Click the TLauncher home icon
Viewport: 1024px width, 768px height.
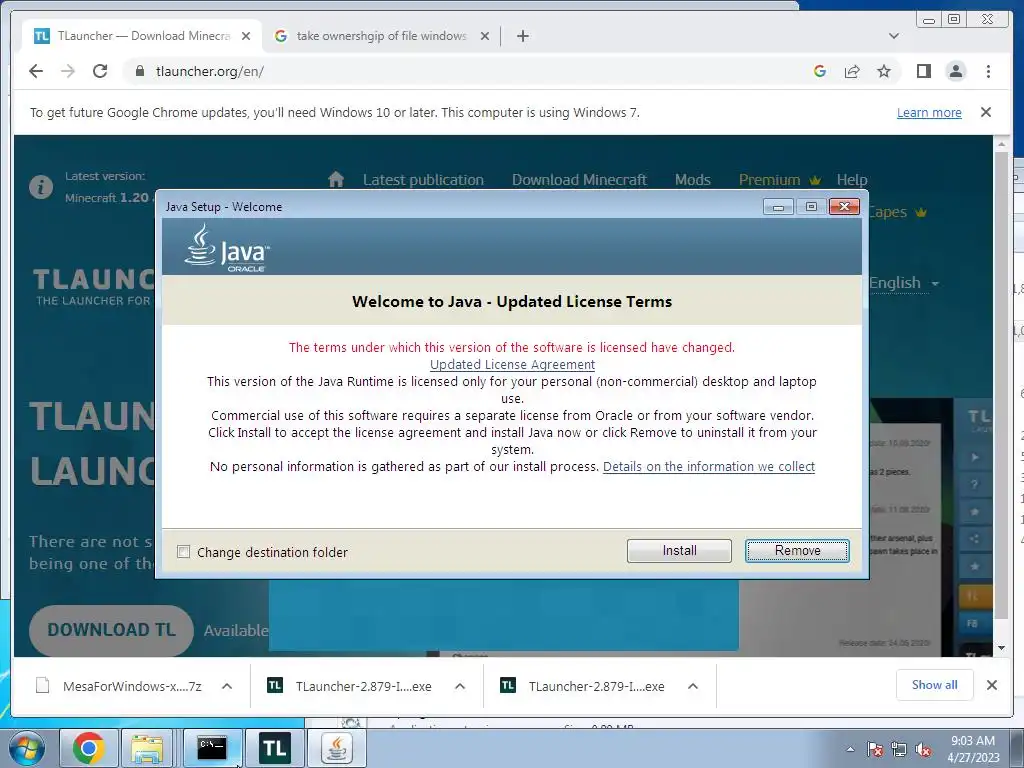336,179
